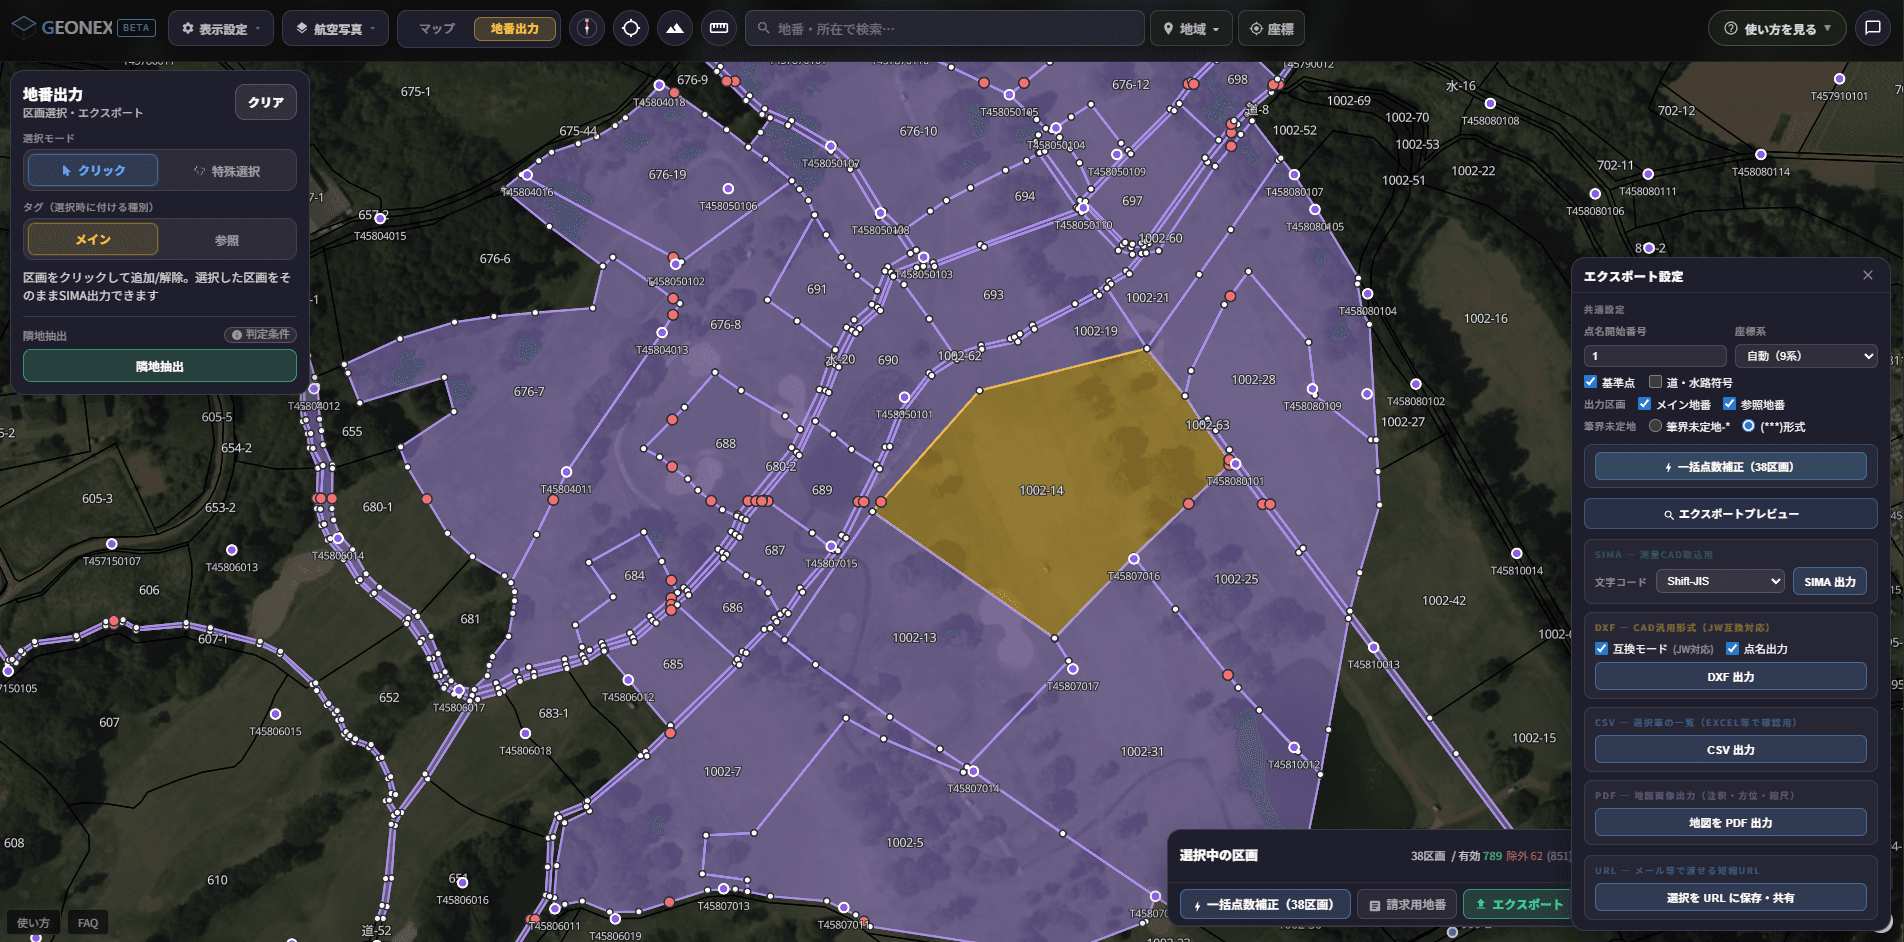The height and width of the screenshot is (942, 1904).
Task: Click parcel label 1002-7 on the map
Action: coord(723,772)
